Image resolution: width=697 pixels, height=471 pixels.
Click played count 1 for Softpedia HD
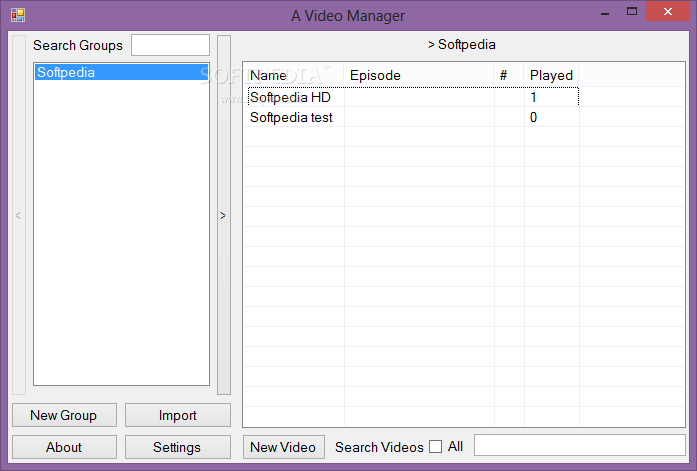[533, 97]
